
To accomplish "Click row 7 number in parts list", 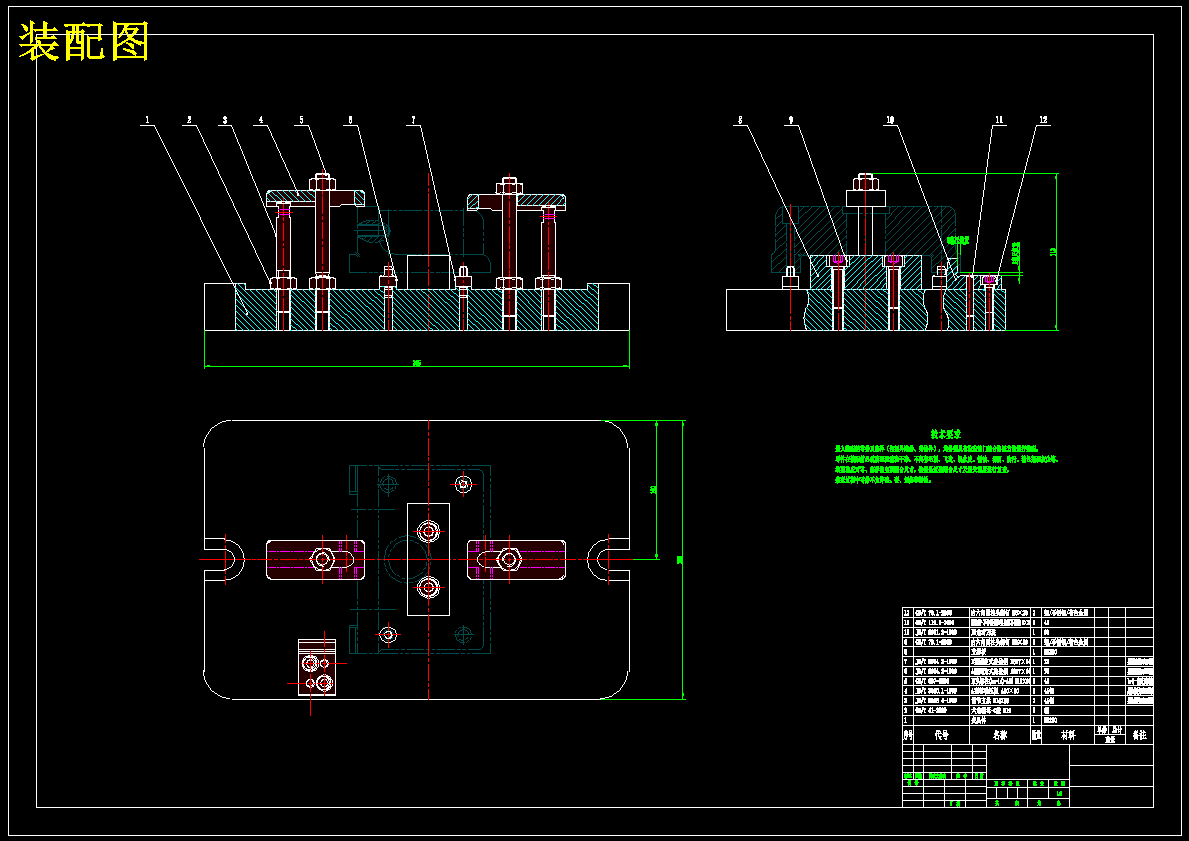I will click(x=906, y=661).
